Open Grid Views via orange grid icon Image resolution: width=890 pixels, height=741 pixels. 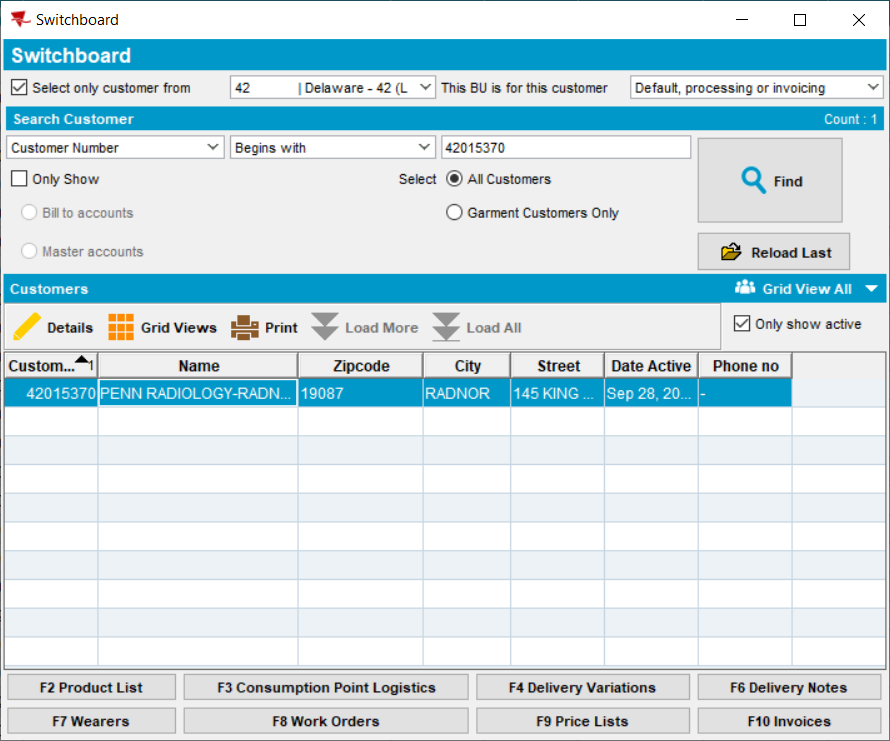[x=121, y=327]
